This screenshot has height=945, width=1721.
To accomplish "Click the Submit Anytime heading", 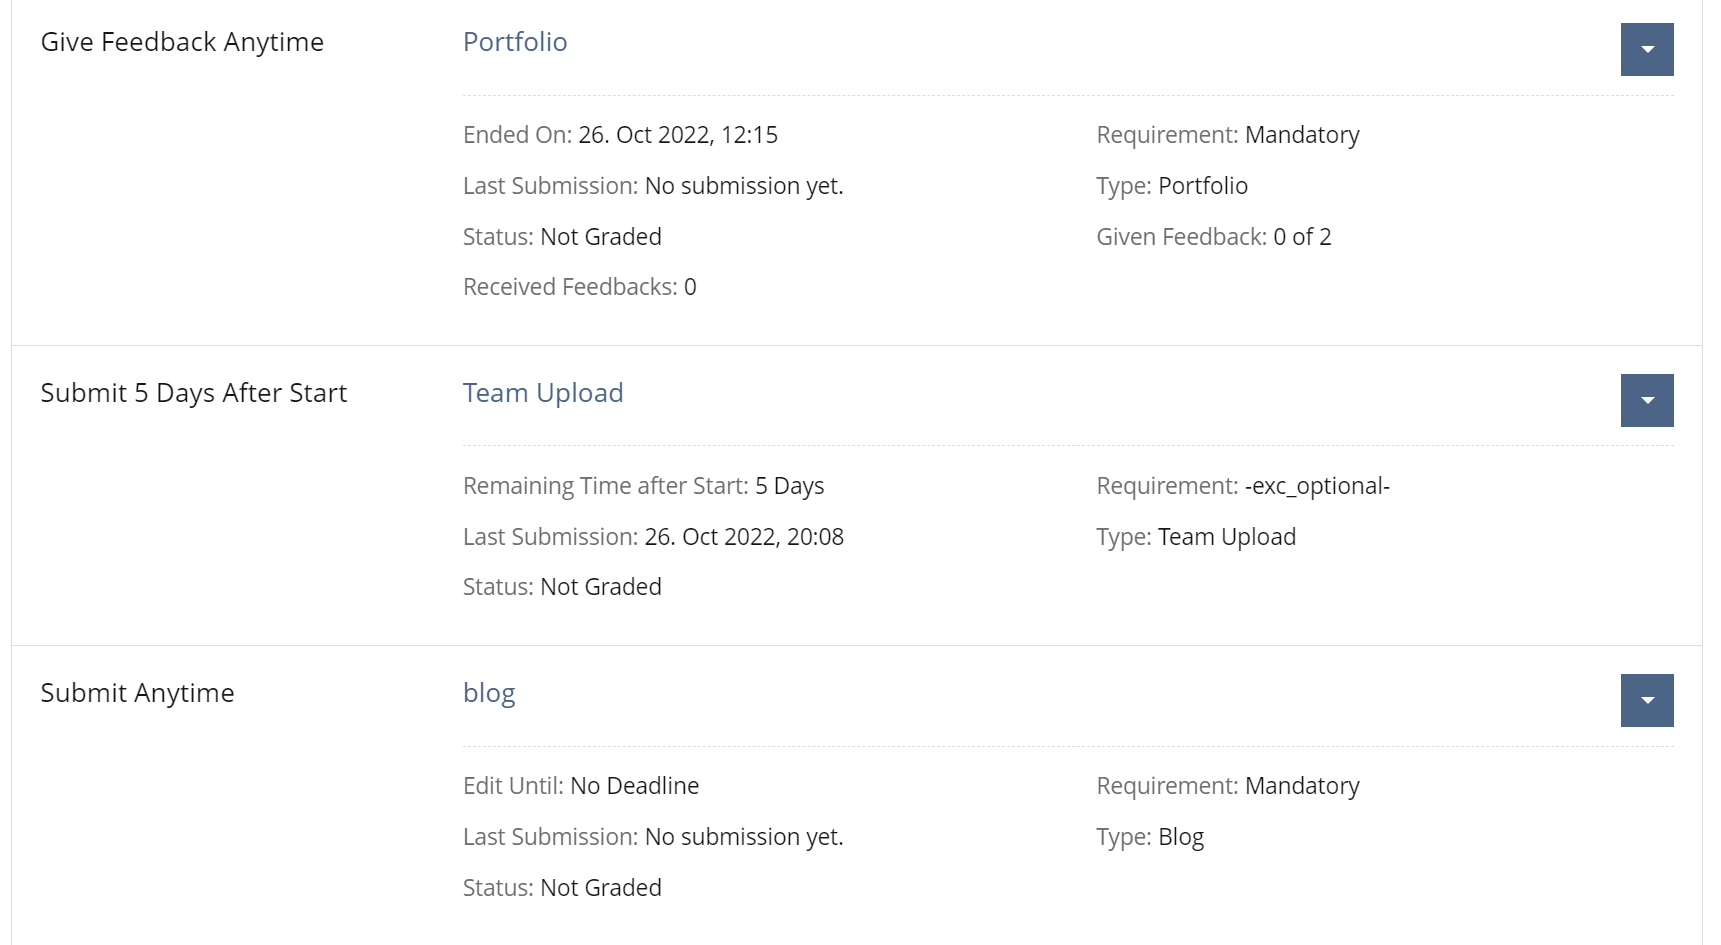I will coord(137,693).
